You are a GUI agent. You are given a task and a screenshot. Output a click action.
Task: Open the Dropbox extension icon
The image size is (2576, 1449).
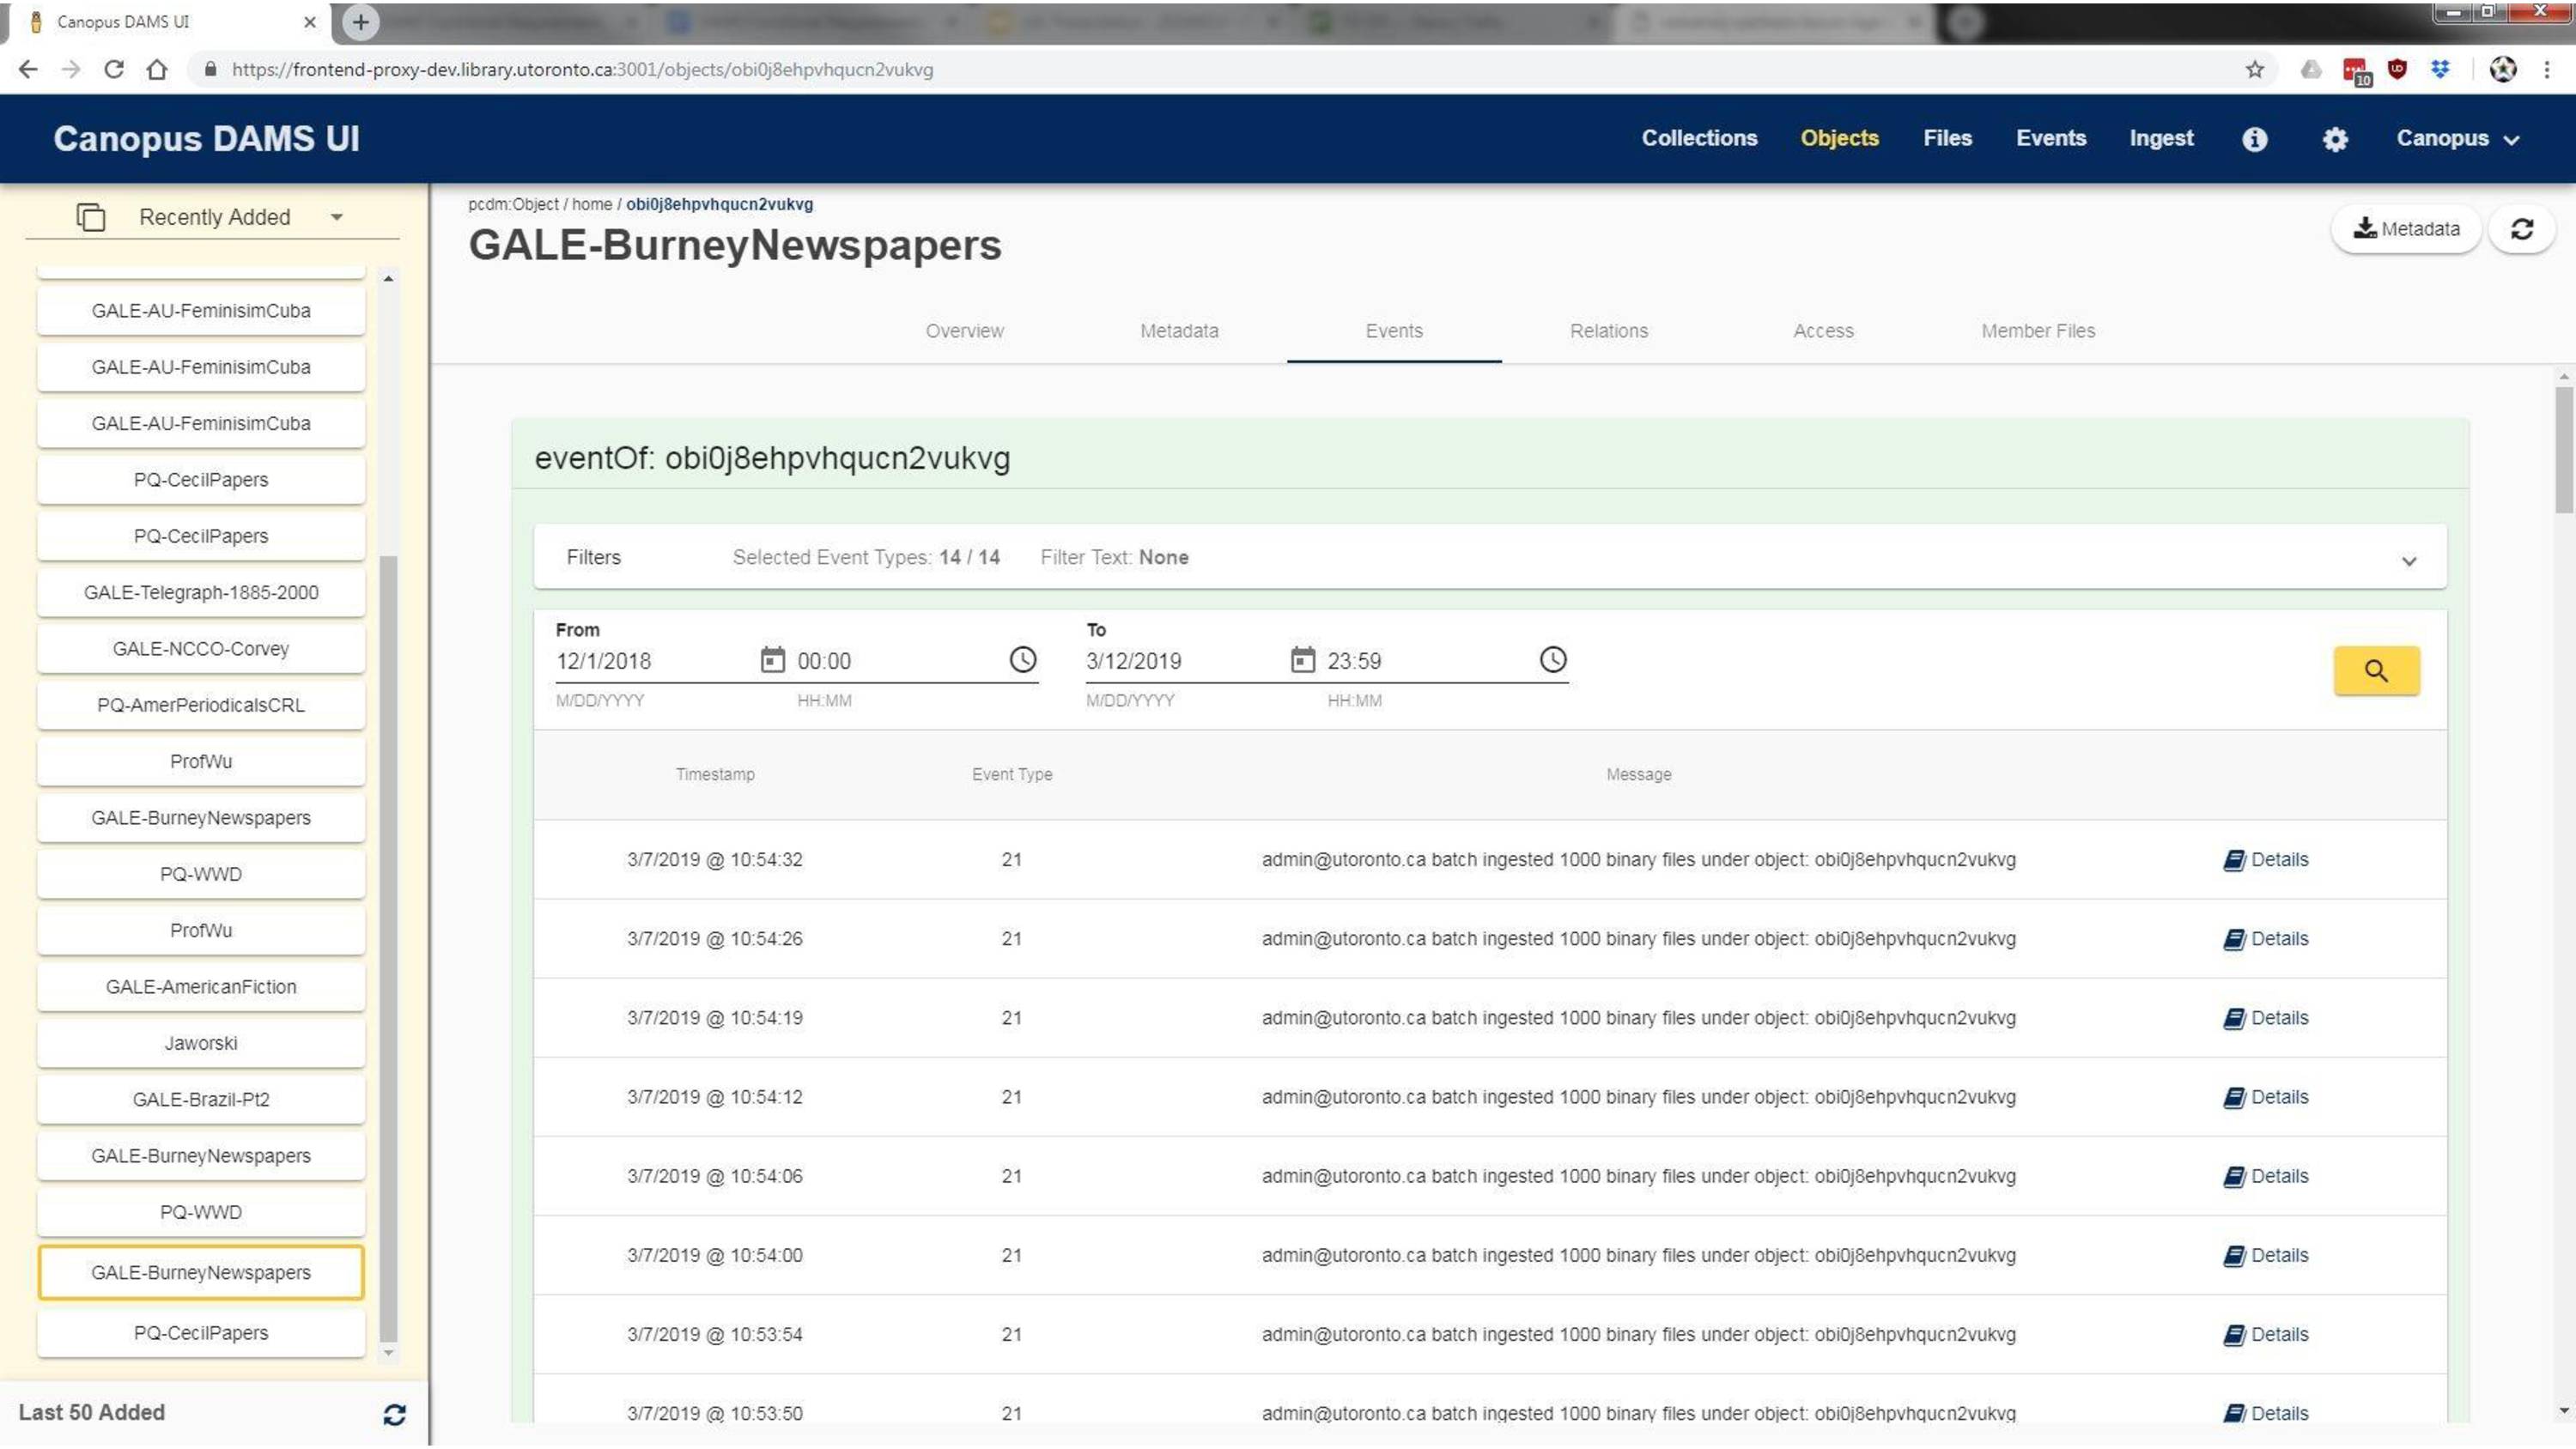coord(2441,69)
